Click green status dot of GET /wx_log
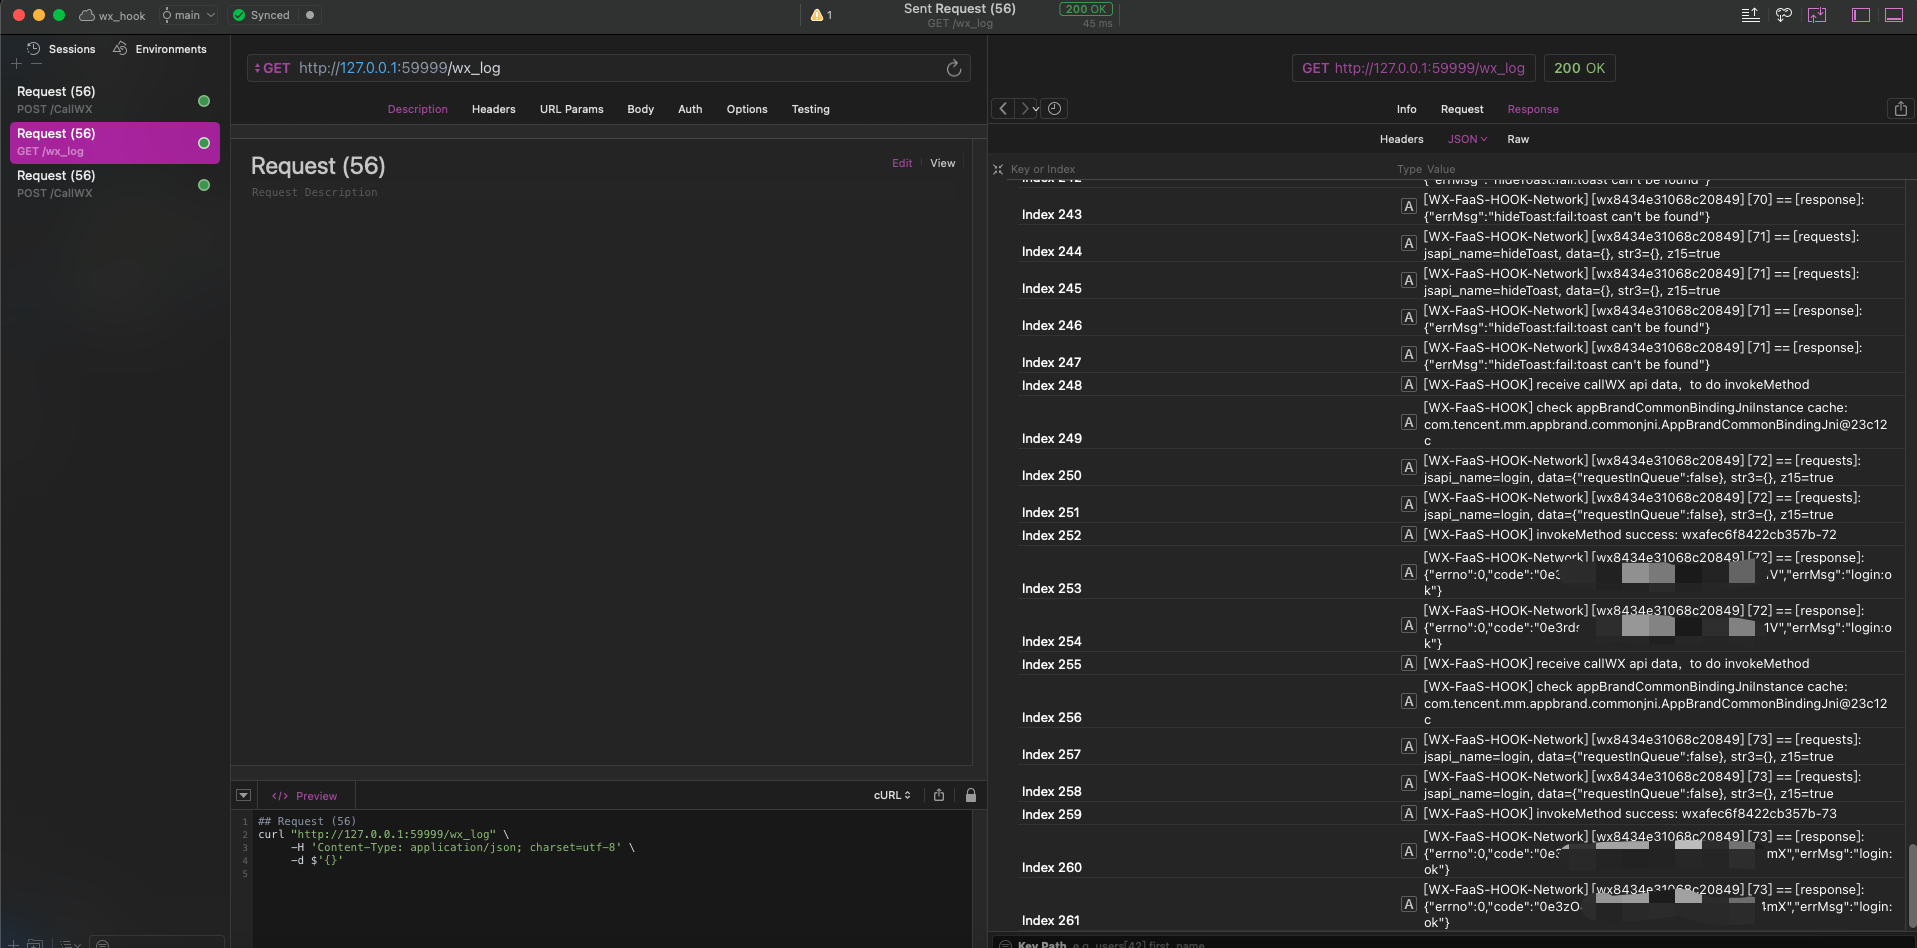 coord(204,143)
